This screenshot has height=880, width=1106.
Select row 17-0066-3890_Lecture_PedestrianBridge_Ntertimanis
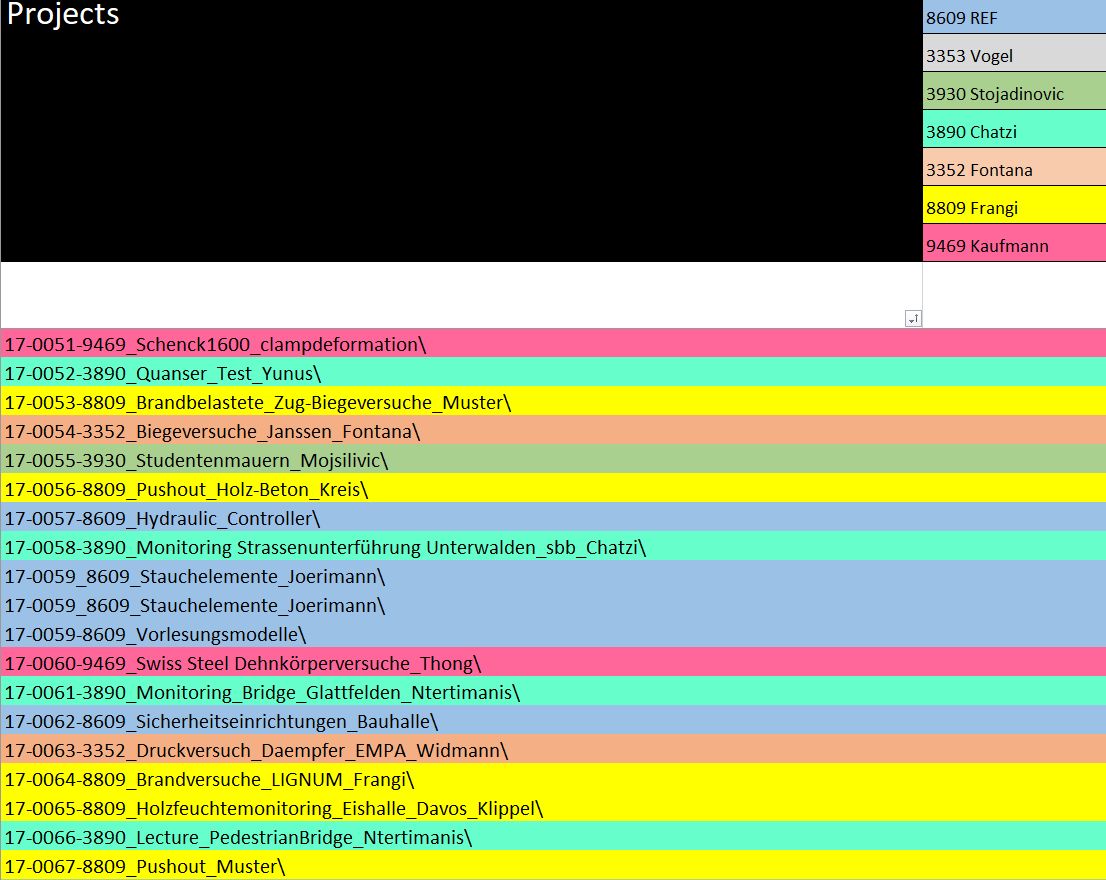553,836
